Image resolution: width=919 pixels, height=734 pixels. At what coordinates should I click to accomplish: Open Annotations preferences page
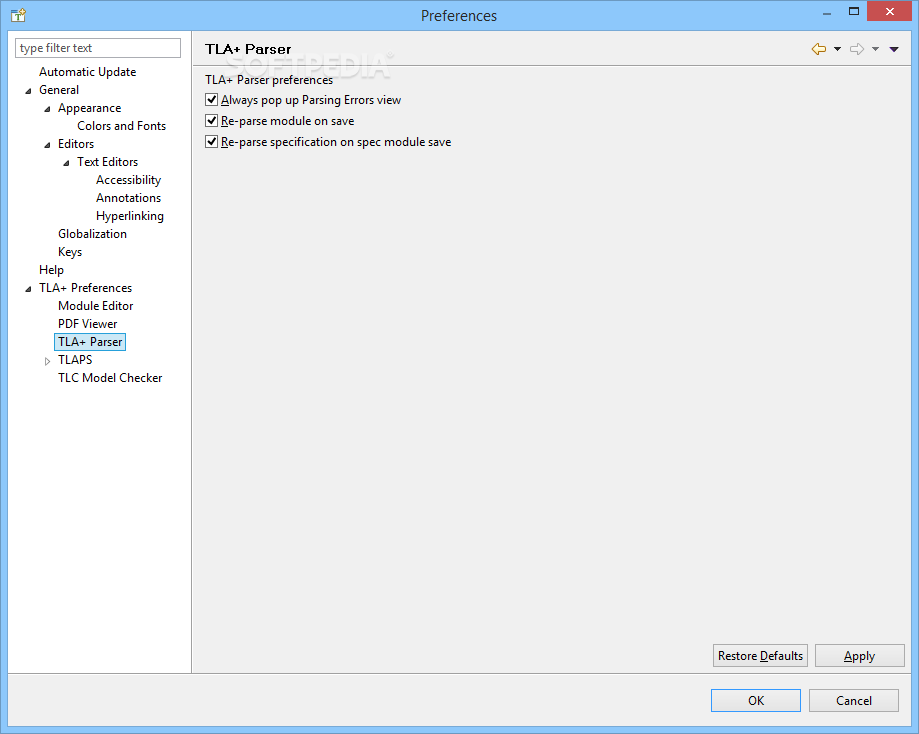pos(128,198)
